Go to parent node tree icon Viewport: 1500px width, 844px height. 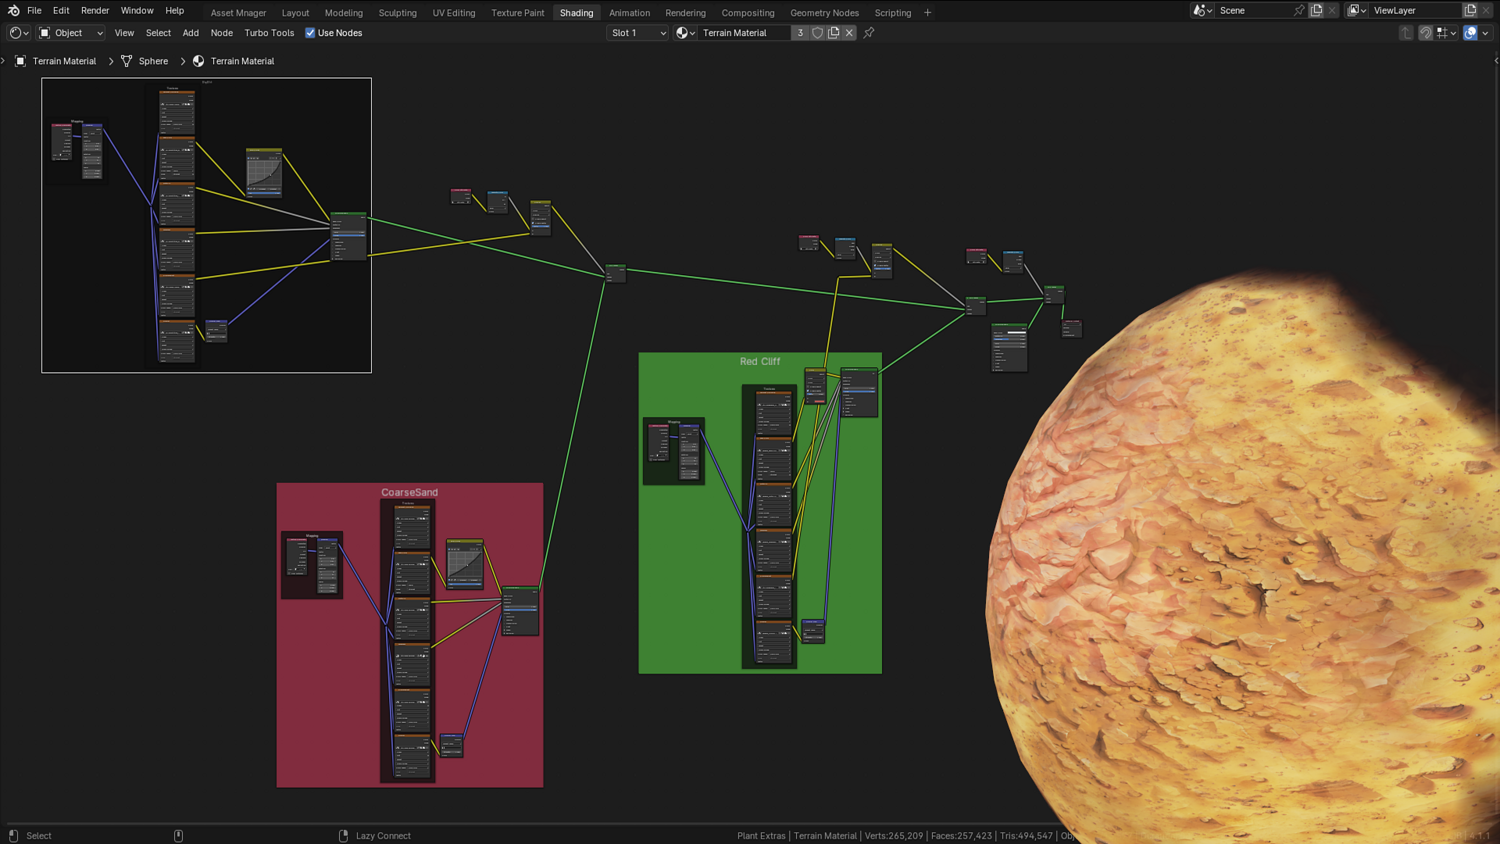pos(1406,33)
